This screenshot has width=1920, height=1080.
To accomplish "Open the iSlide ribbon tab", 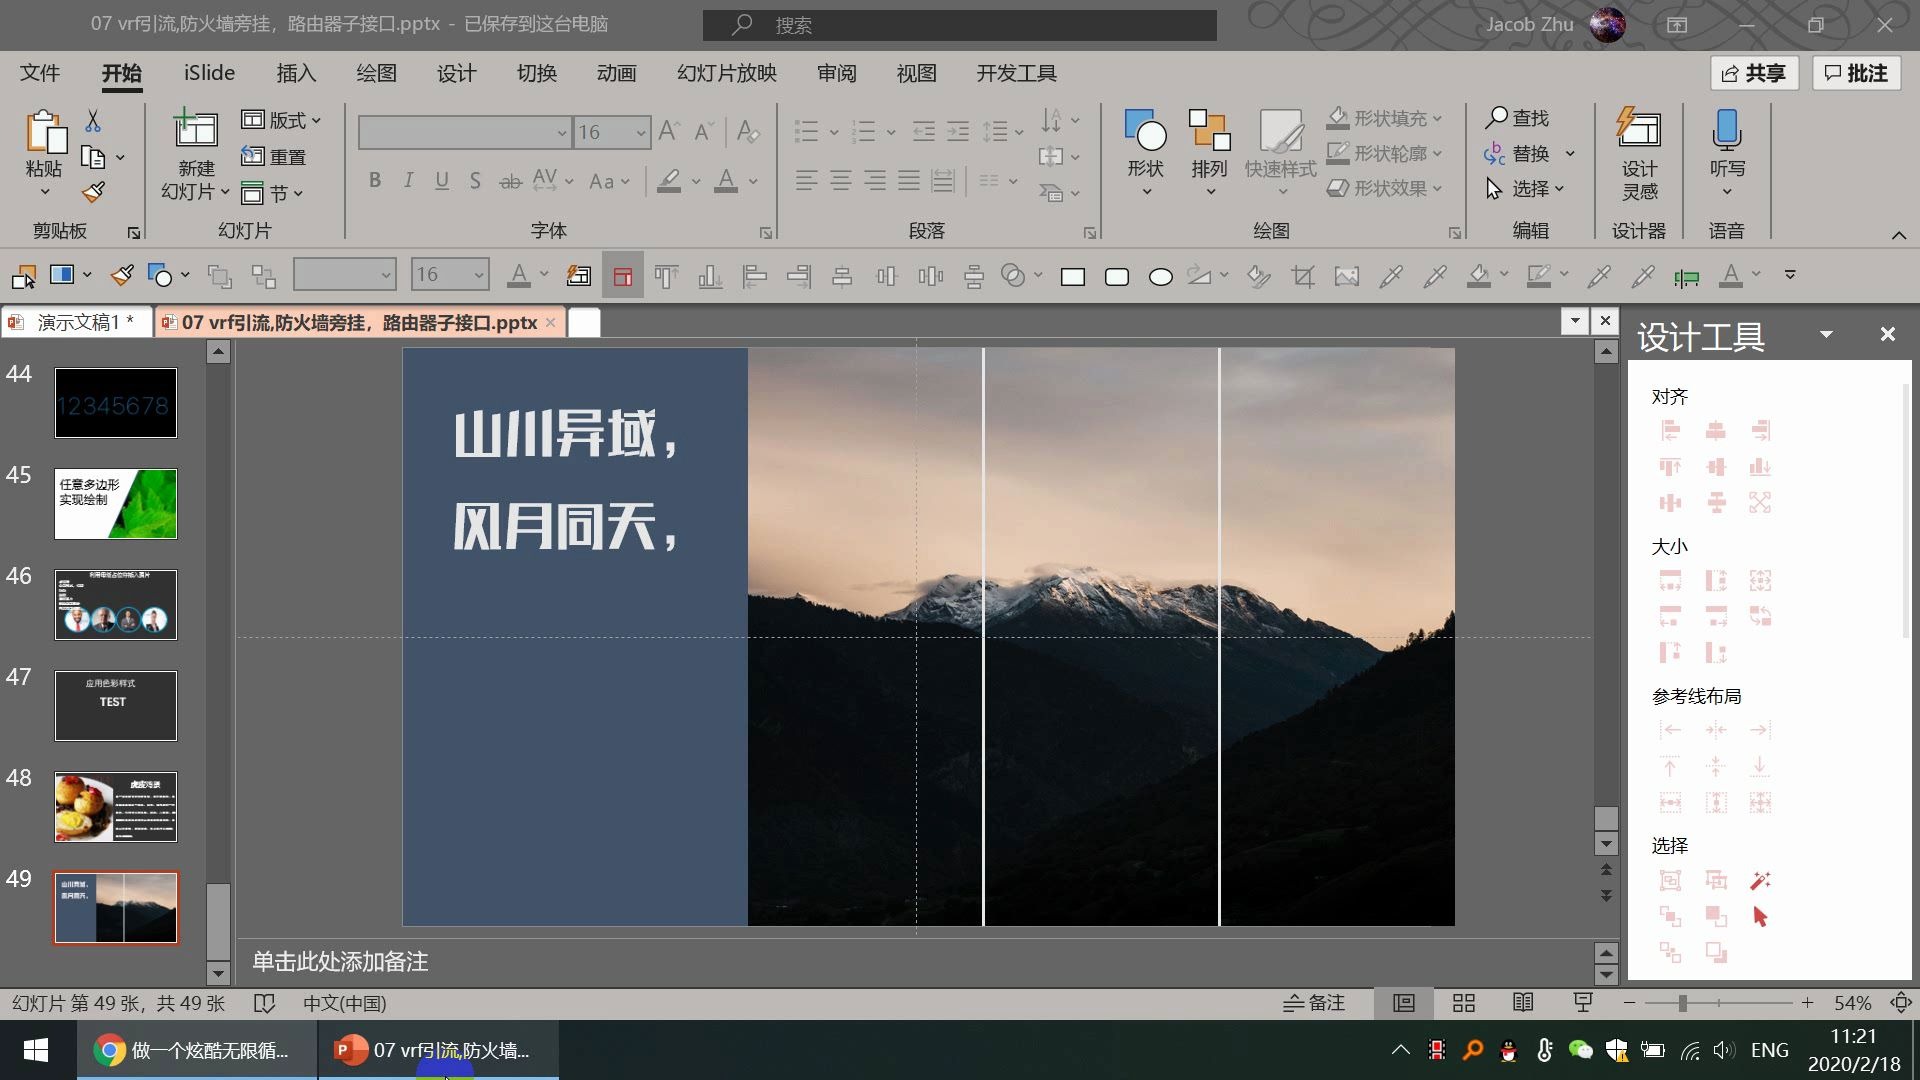I will coord(209,73).
